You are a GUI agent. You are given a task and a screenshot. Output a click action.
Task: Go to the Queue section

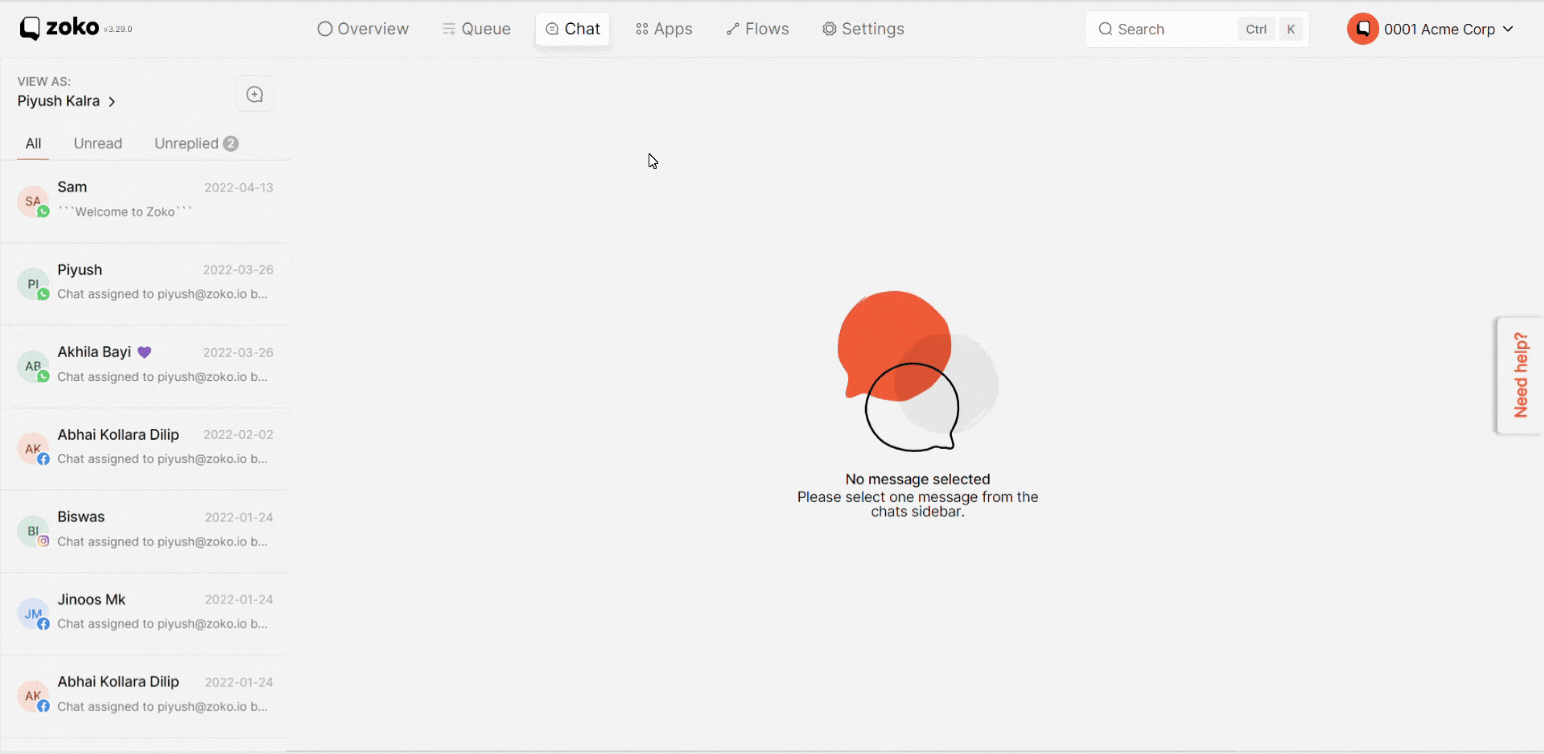pyautogui.click(x=476, y=29)
